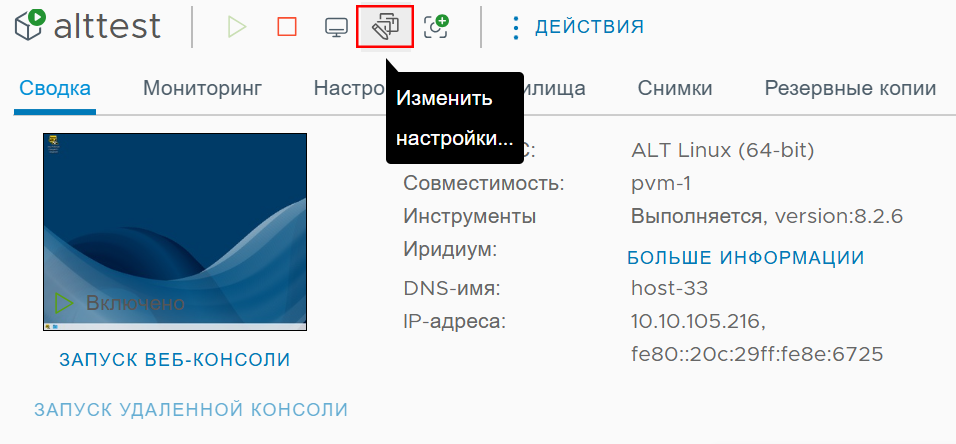This screenshot has height=444, width=956.
Task: Click the alttest virtual machine icon
Action: click(30, 25)
